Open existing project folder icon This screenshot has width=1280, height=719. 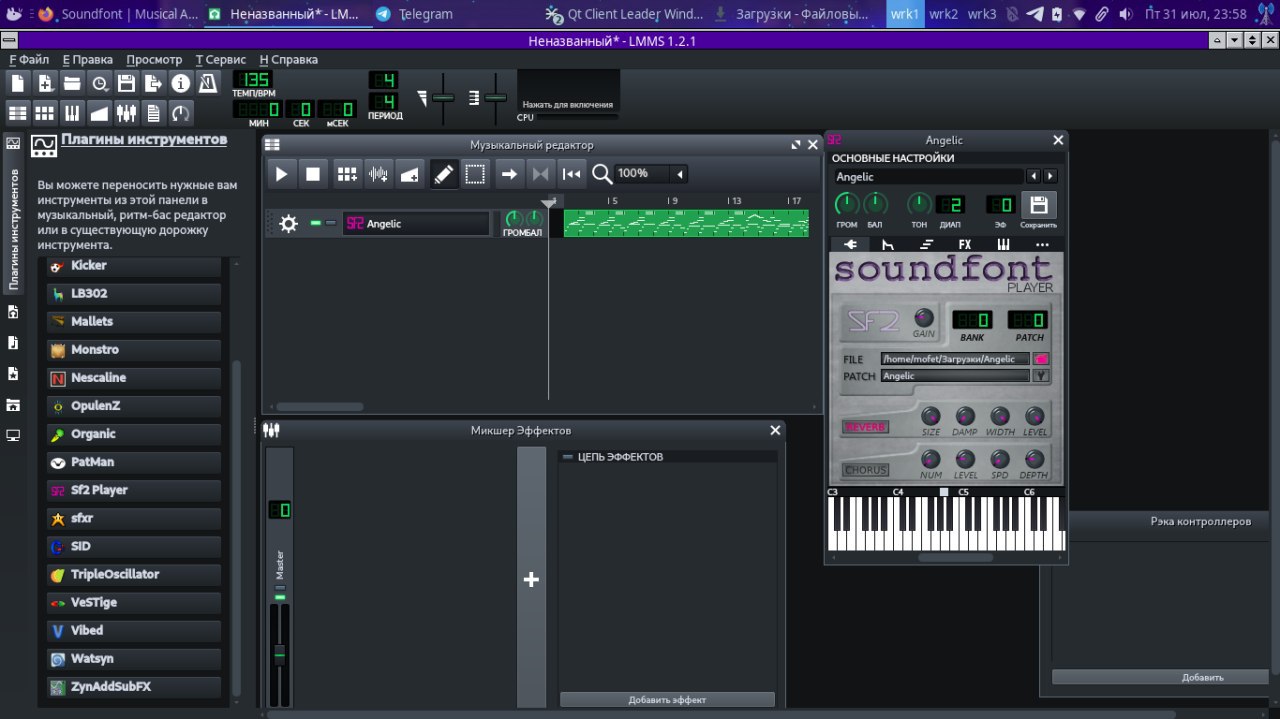coord(72,83)
